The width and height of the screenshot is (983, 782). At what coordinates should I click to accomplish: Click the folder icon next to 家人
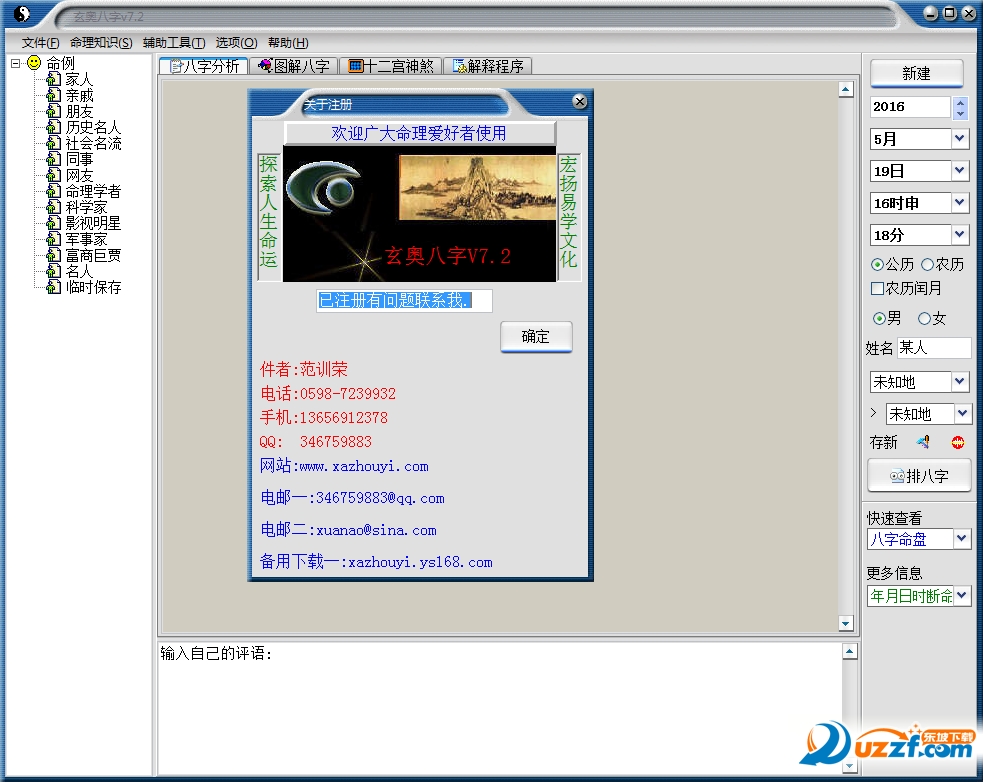coord(54,79)
